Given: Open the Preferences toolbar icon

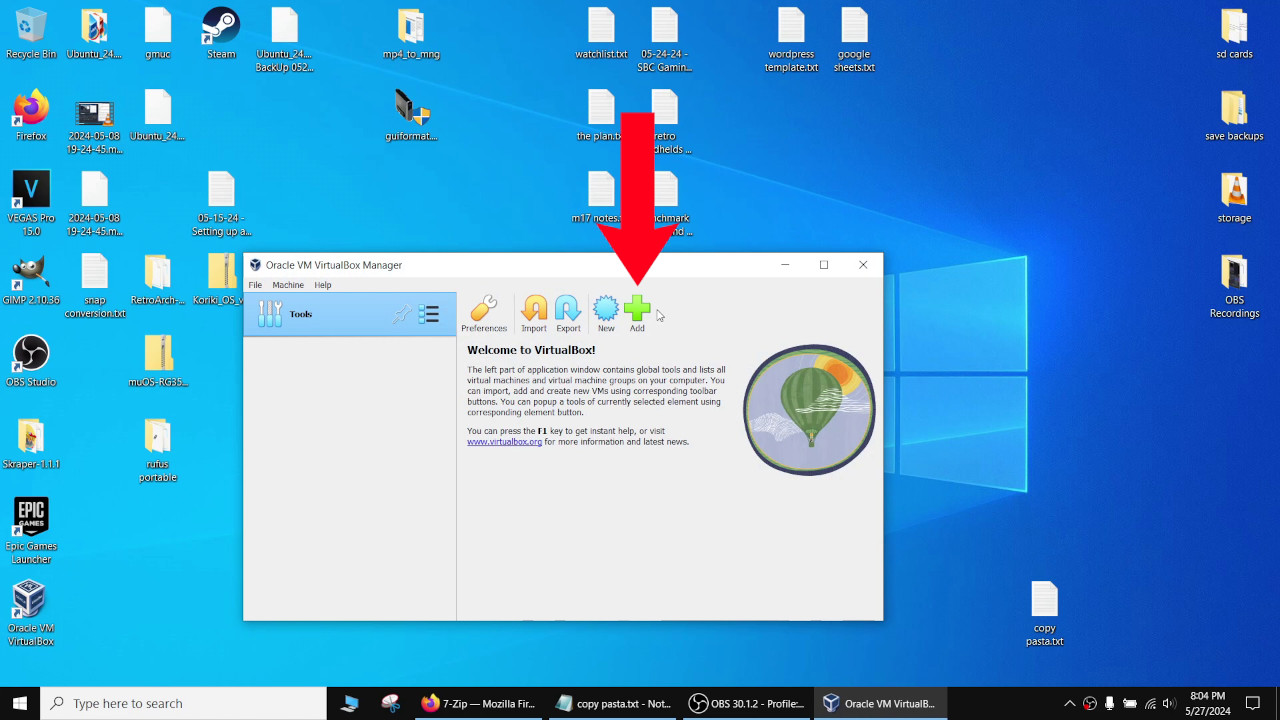Looking at the screenshot, I should tap(484, 314).
